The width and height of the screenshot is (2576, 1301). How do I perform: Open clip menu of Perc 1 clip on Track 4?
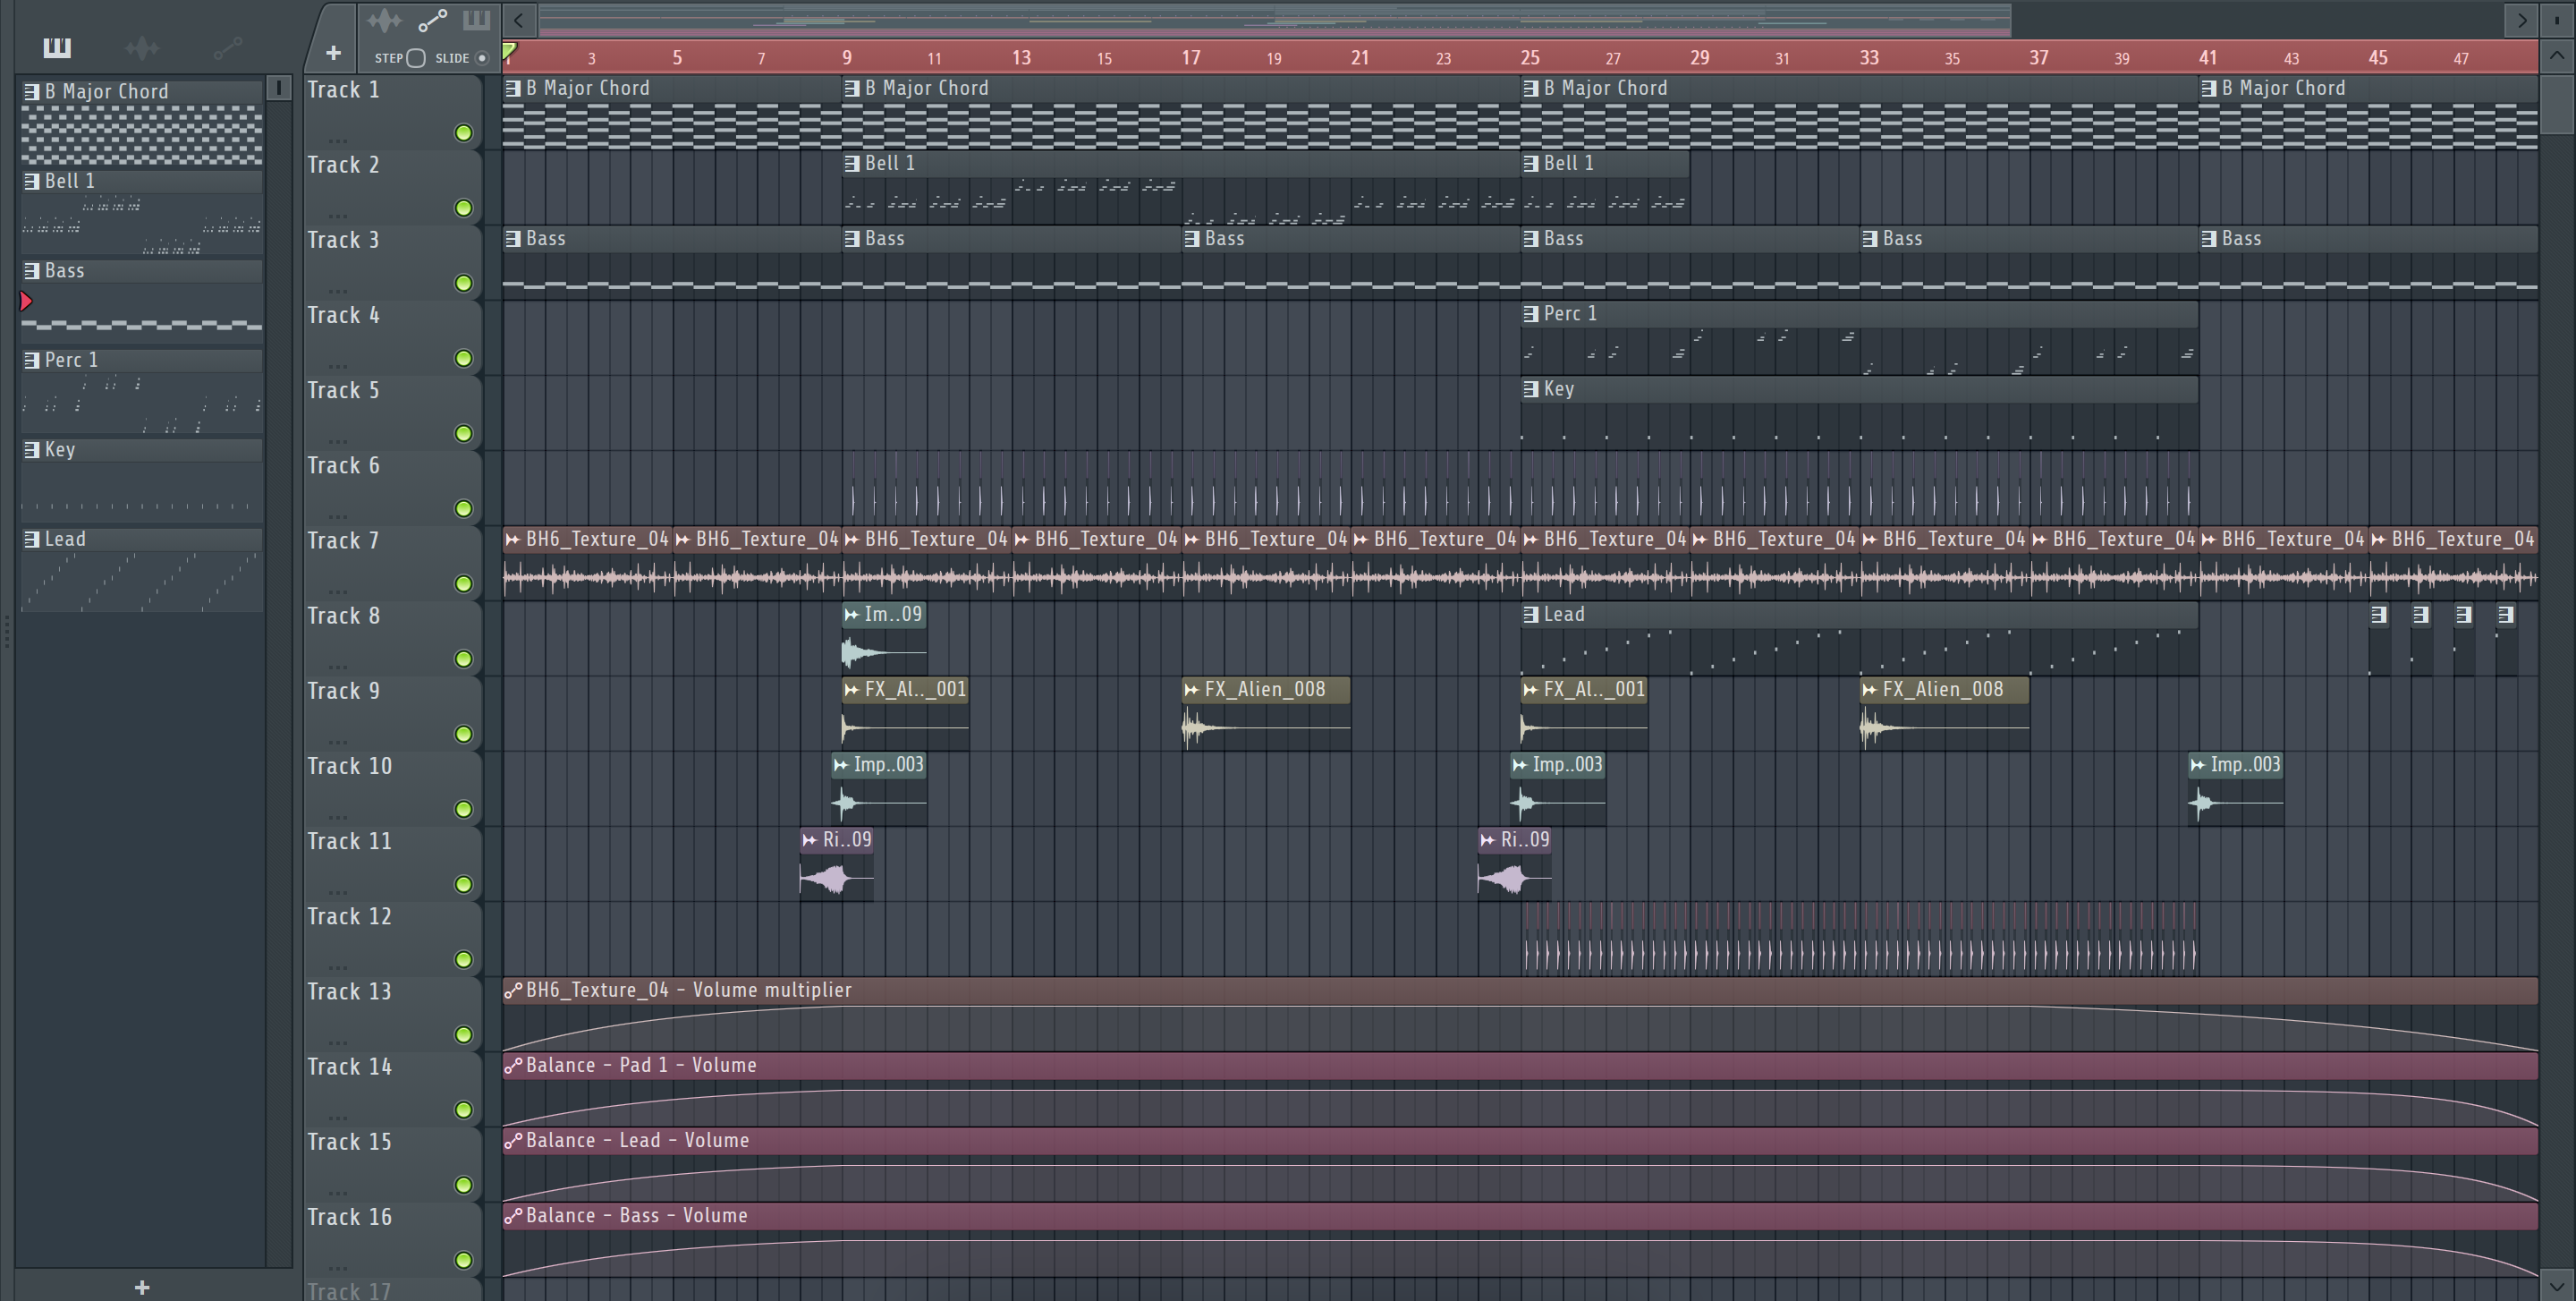tap(1531, 314)
